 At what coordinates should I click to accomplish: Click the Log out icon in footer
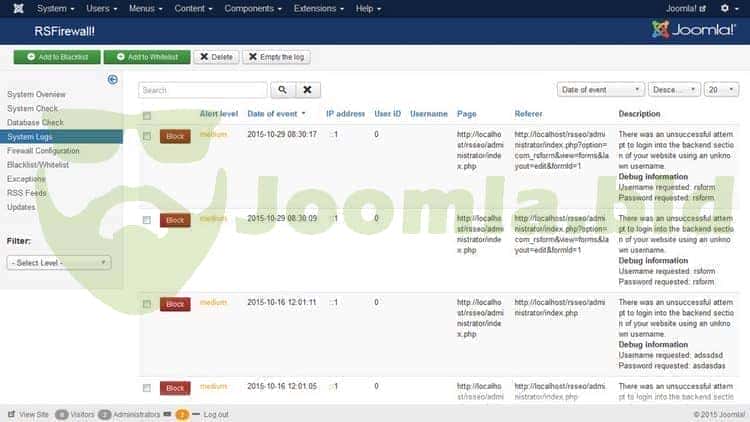[196, 414]
